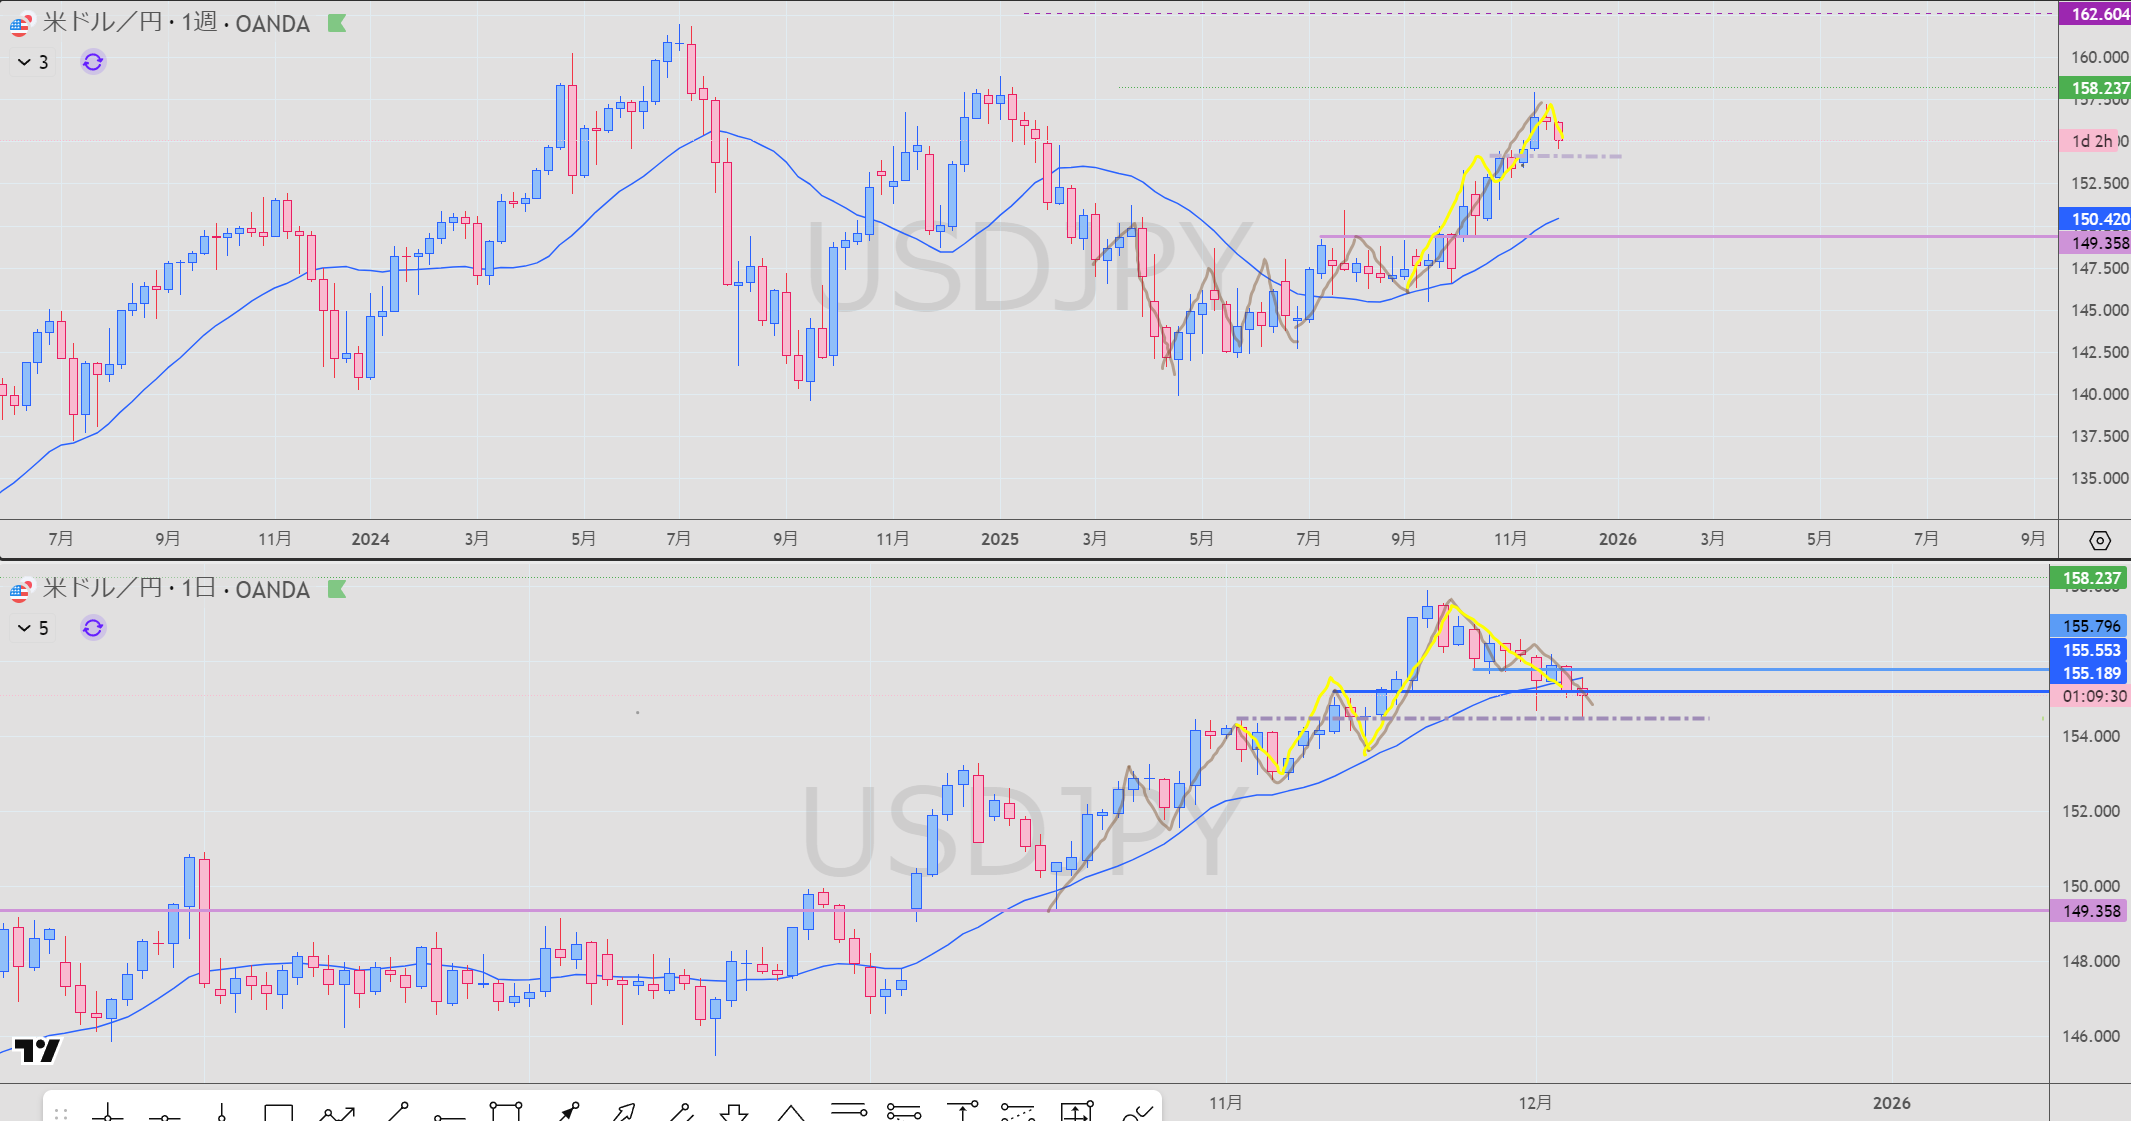Screen dimensions: 2131x1121
Task: Click daily chart title 米ドル/円 1日 OANDA
Action: [176, 589]
